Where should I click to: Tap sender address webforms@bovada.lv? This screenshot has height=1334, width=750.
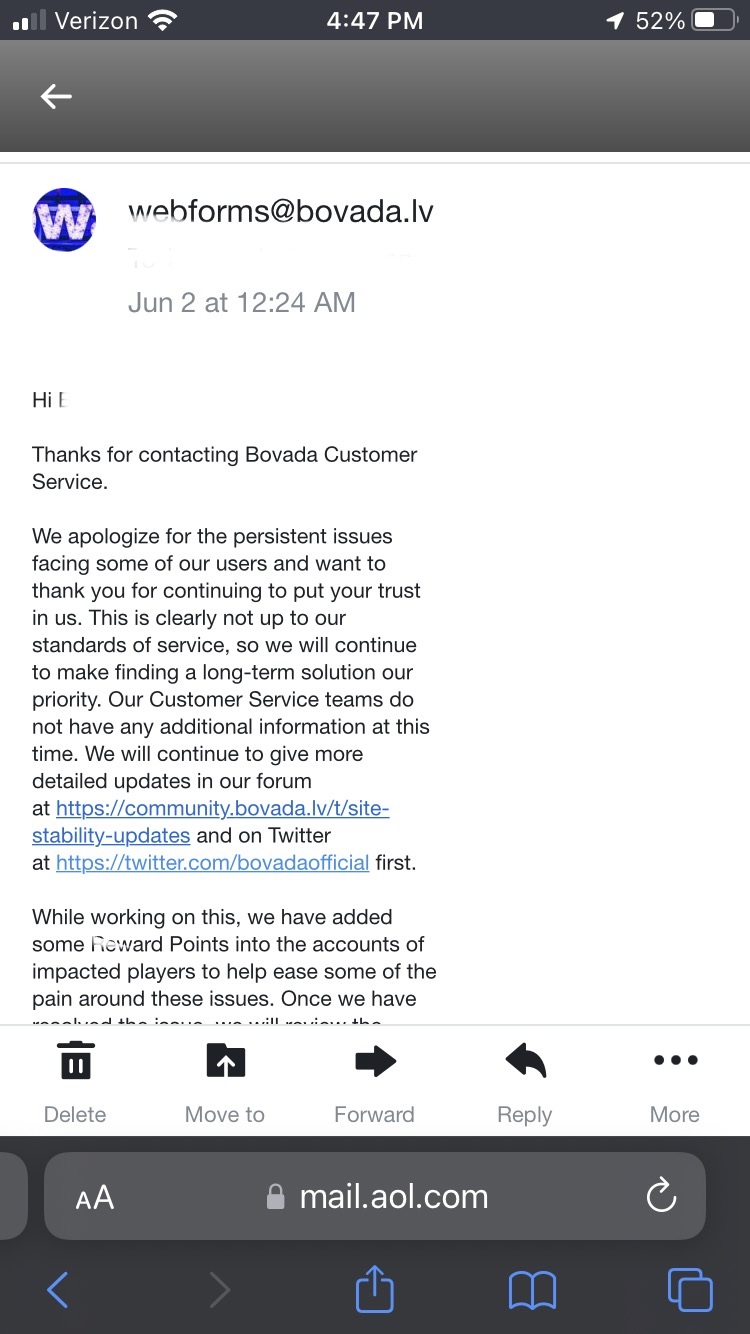point(280,211)
